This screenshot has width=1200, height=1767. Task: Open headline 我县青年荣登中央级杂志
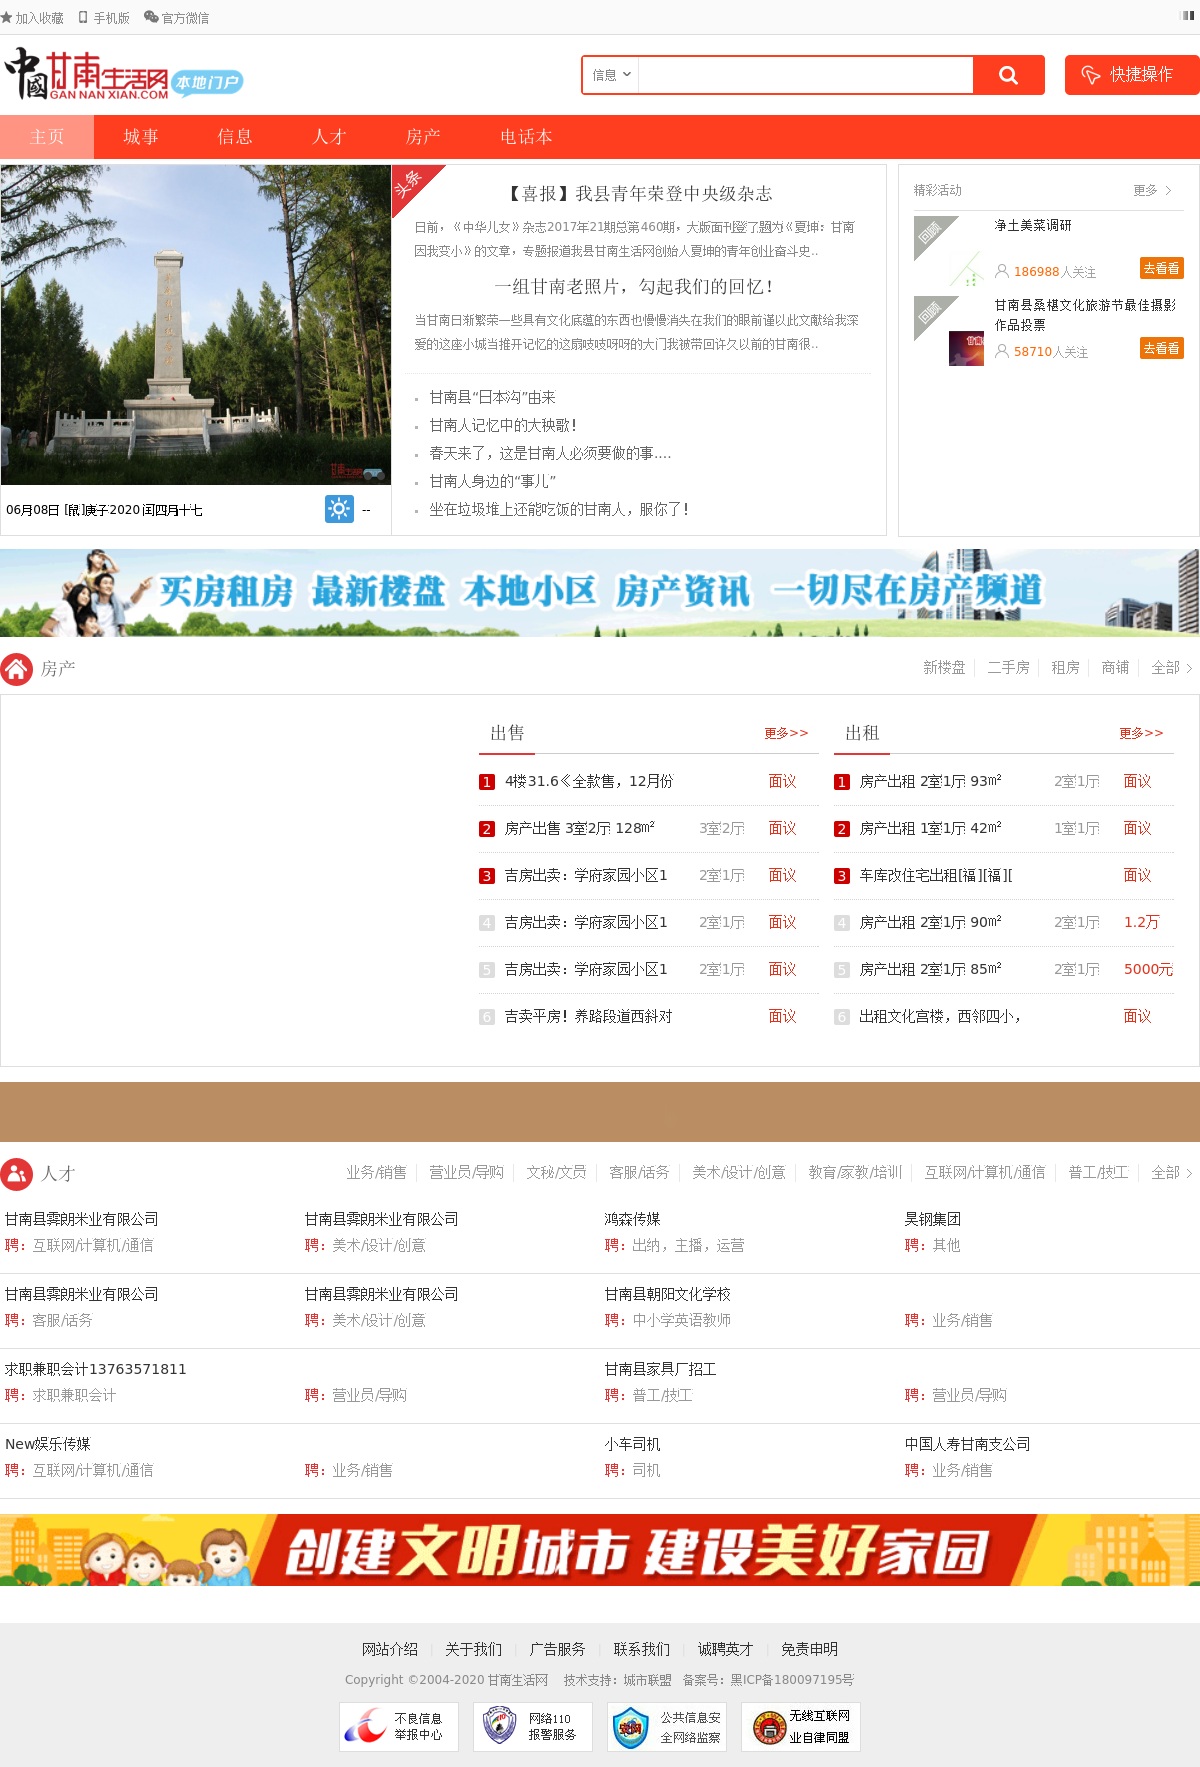pos(640,194)
